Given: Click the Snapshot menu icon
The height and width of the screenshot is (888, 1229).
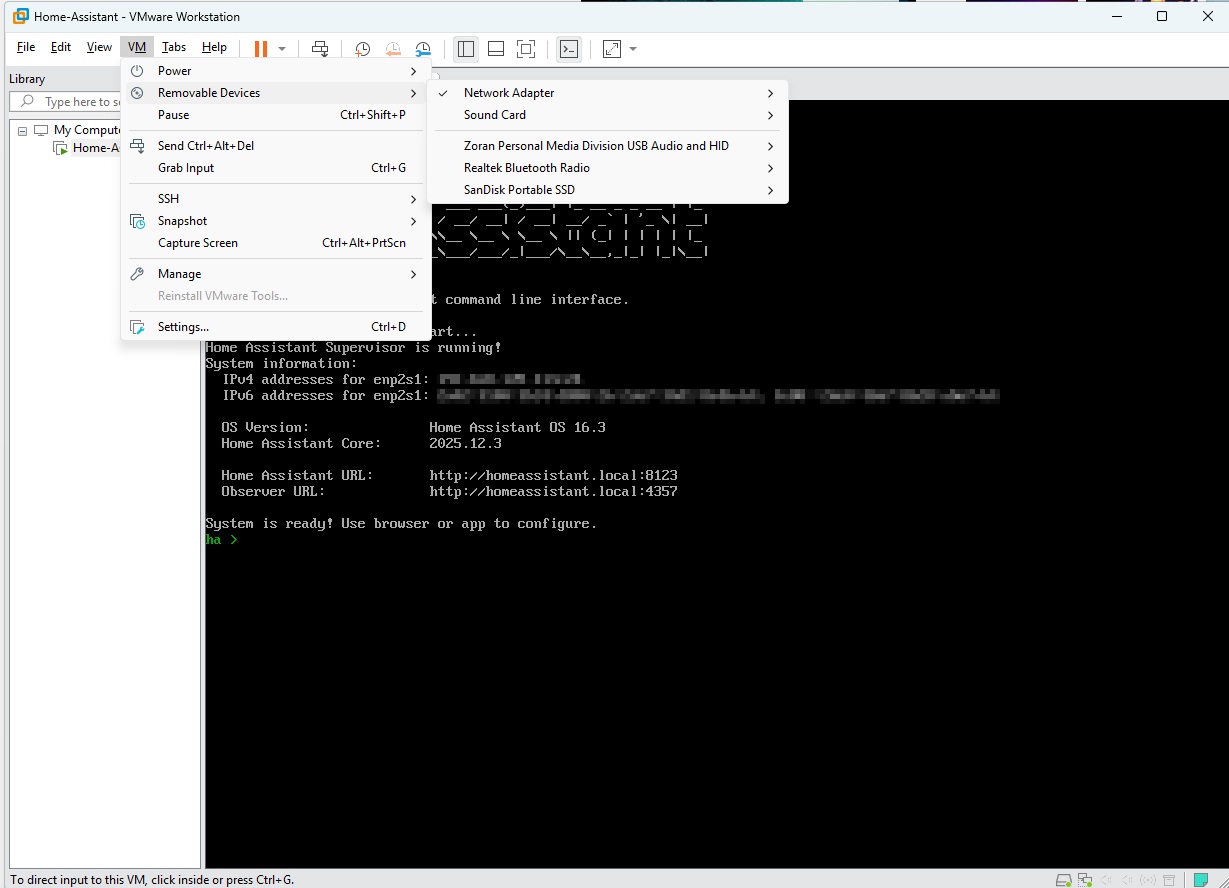Looking at the screenshot, I should tap(137, 221).
